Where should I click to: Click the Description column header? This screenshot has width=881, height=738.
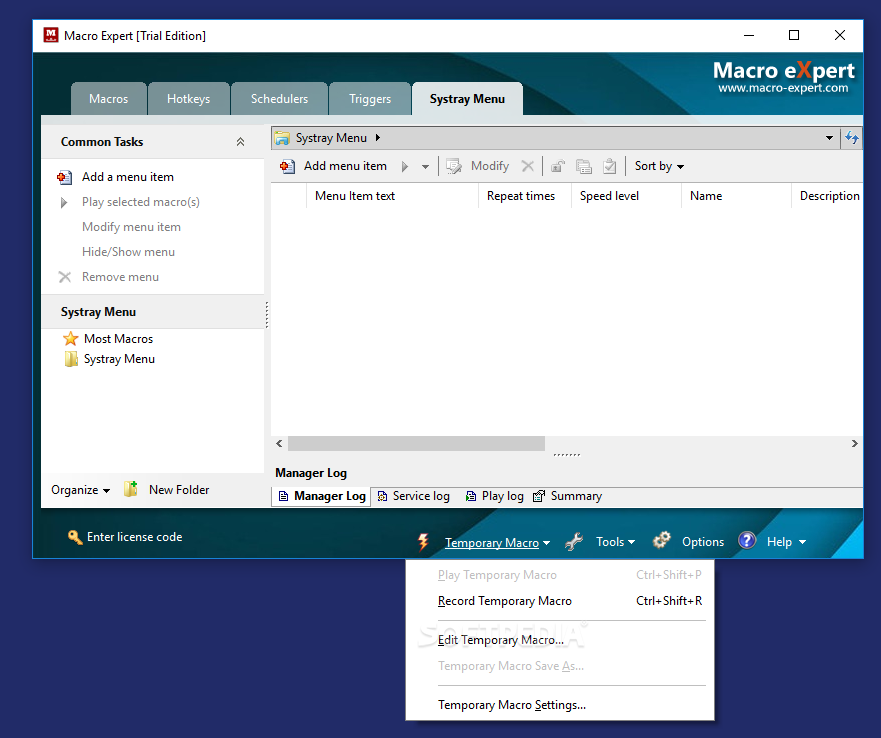point(828,196)
